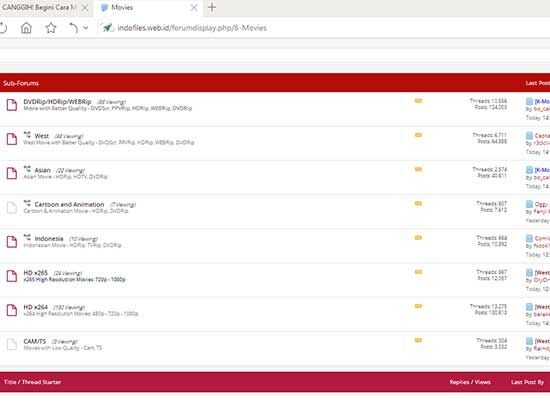
Task: Click the forum status icon for West
Action: 12,139
